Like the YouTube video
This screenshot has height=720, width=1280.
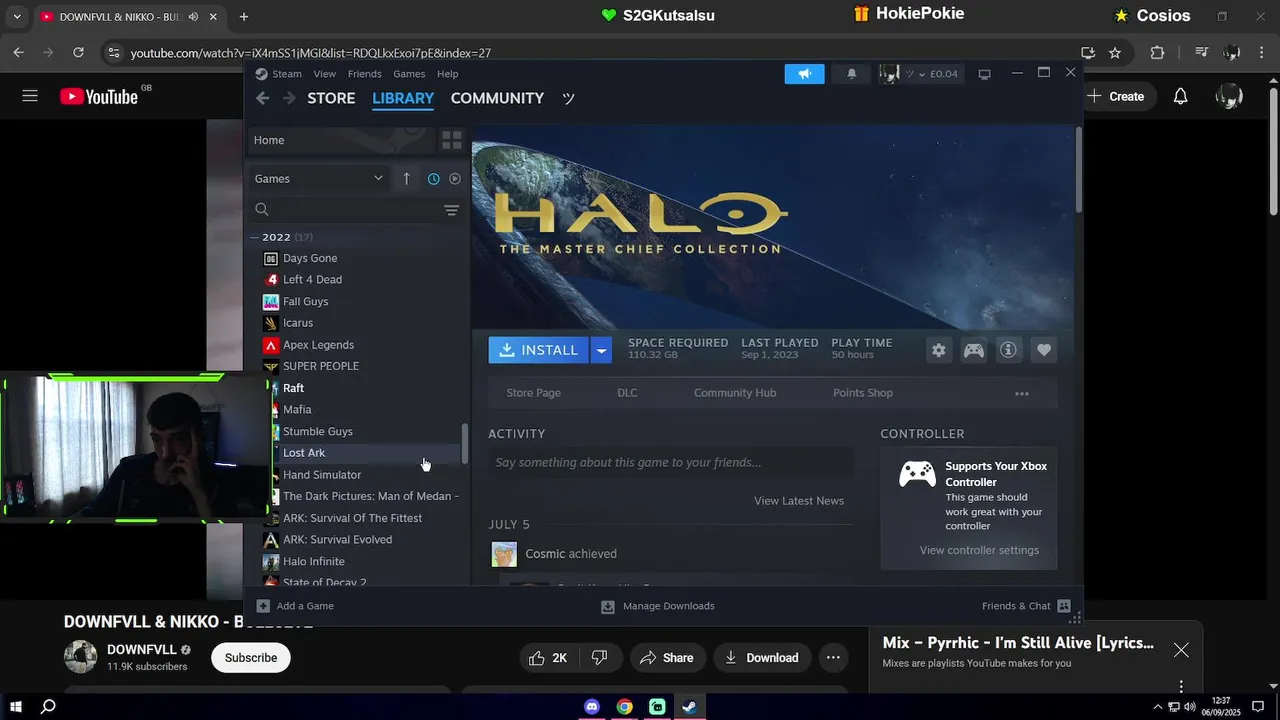pos(547,658)
